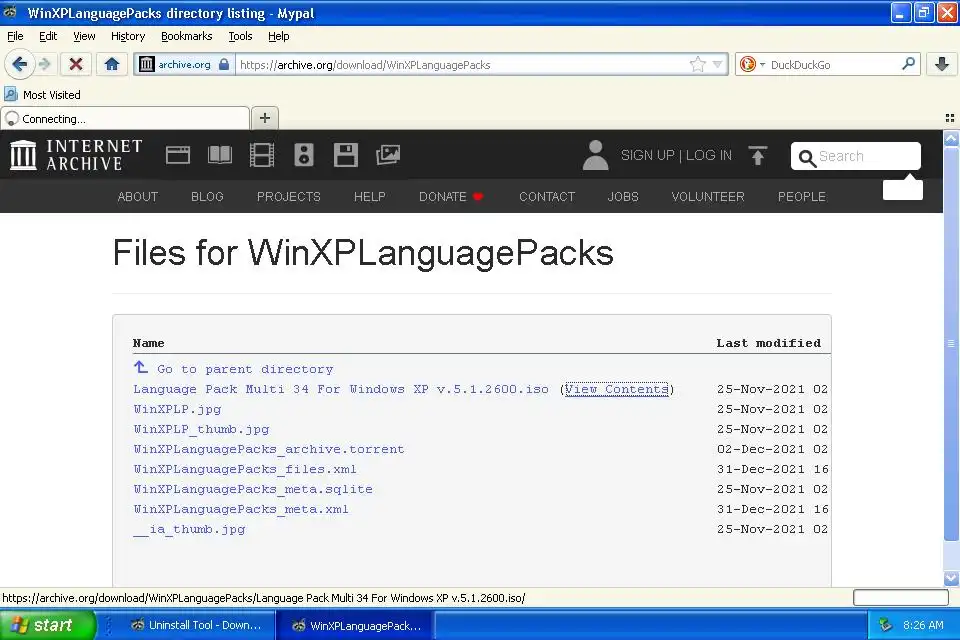Viewport: 960px width, 640px height.
Task: Open the padlock security info
Action: coord(224,64)
